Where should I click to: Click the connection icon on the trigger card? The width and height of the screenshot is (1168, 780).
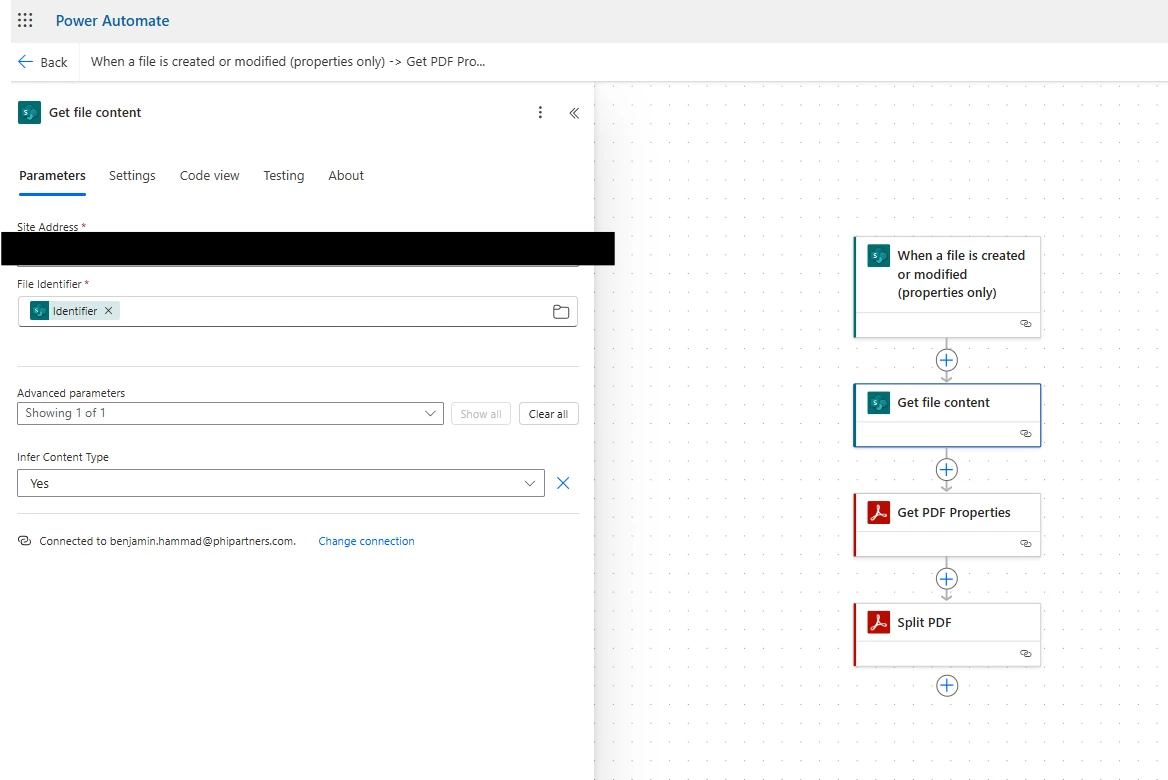[1026, 323]
